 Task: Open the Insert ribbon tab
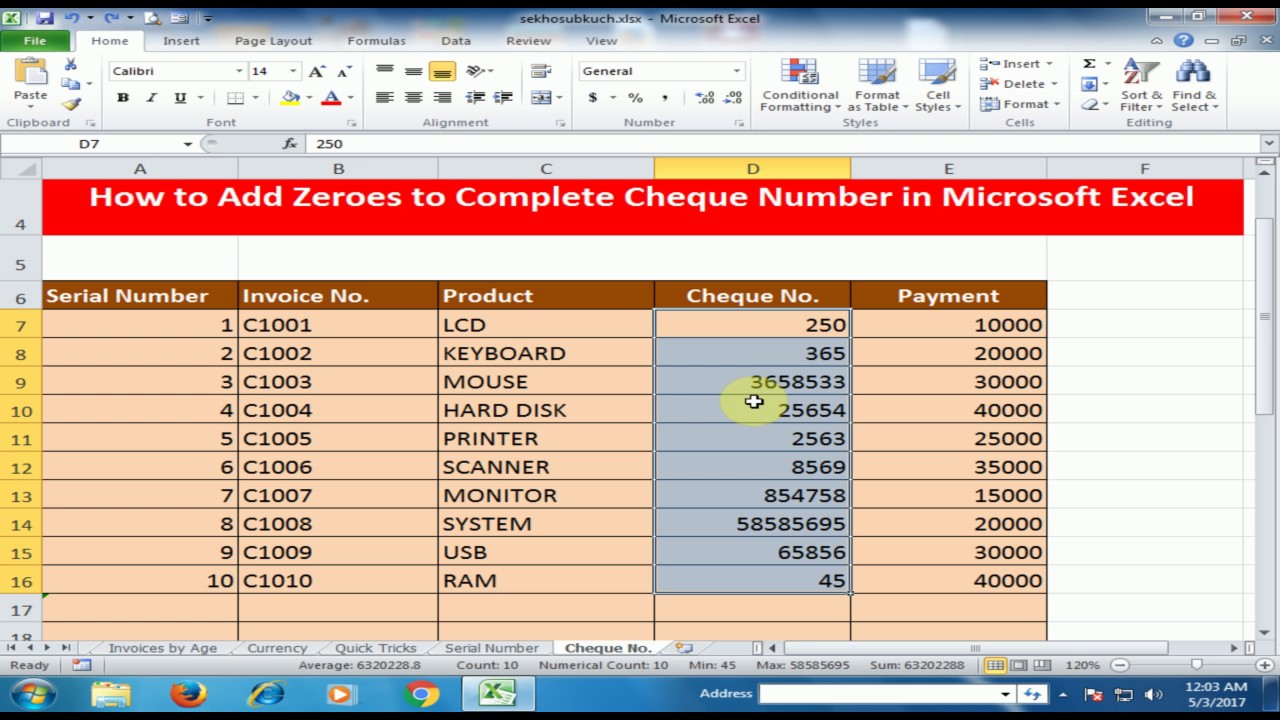(x=181, y=41)
